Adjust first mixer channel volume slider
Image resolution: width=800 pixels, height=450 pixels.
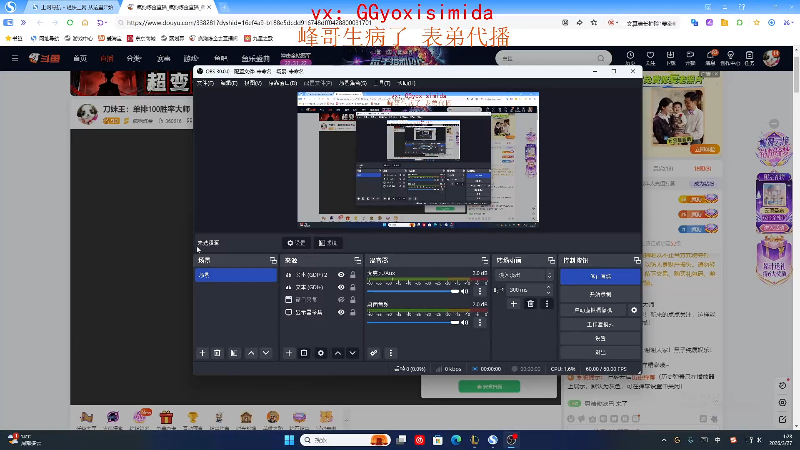click(x=413, y=291)
